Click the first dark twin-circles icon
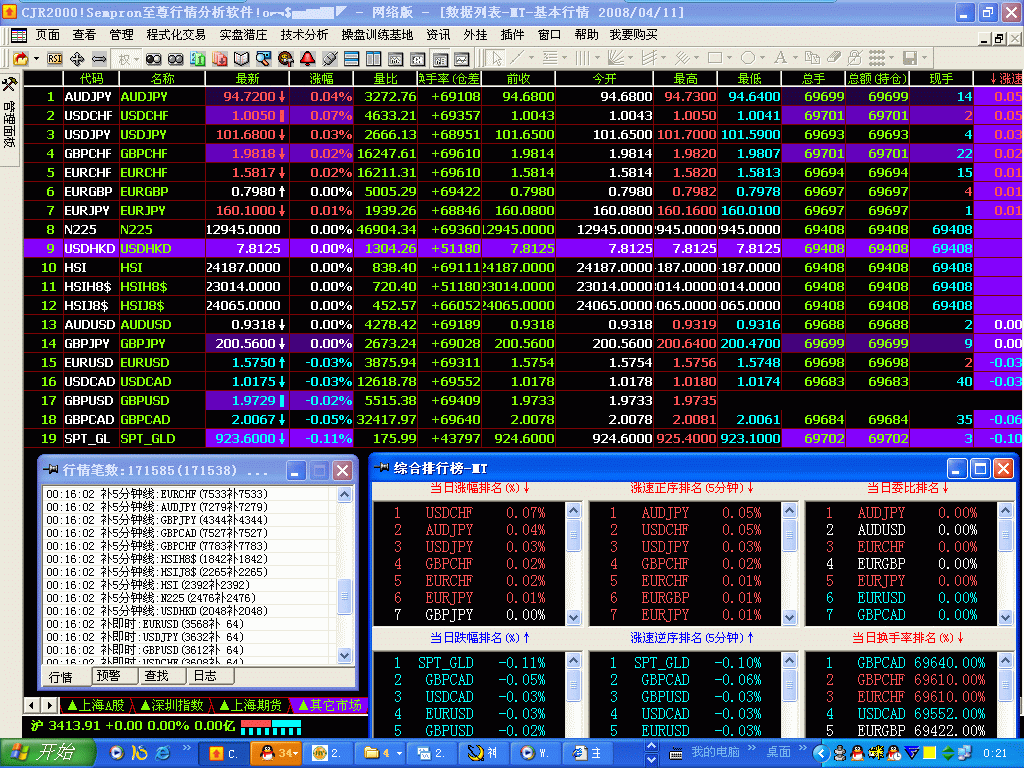This screenshot has width=1024, height=768. (x=153, y=59)
